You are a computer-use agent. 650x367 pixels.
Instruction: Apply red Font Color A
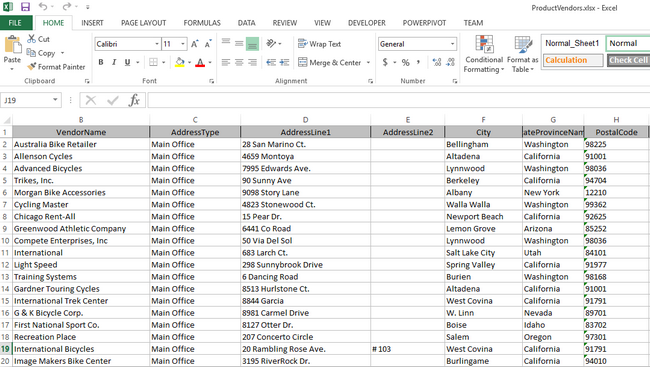(x=200, y=63)
